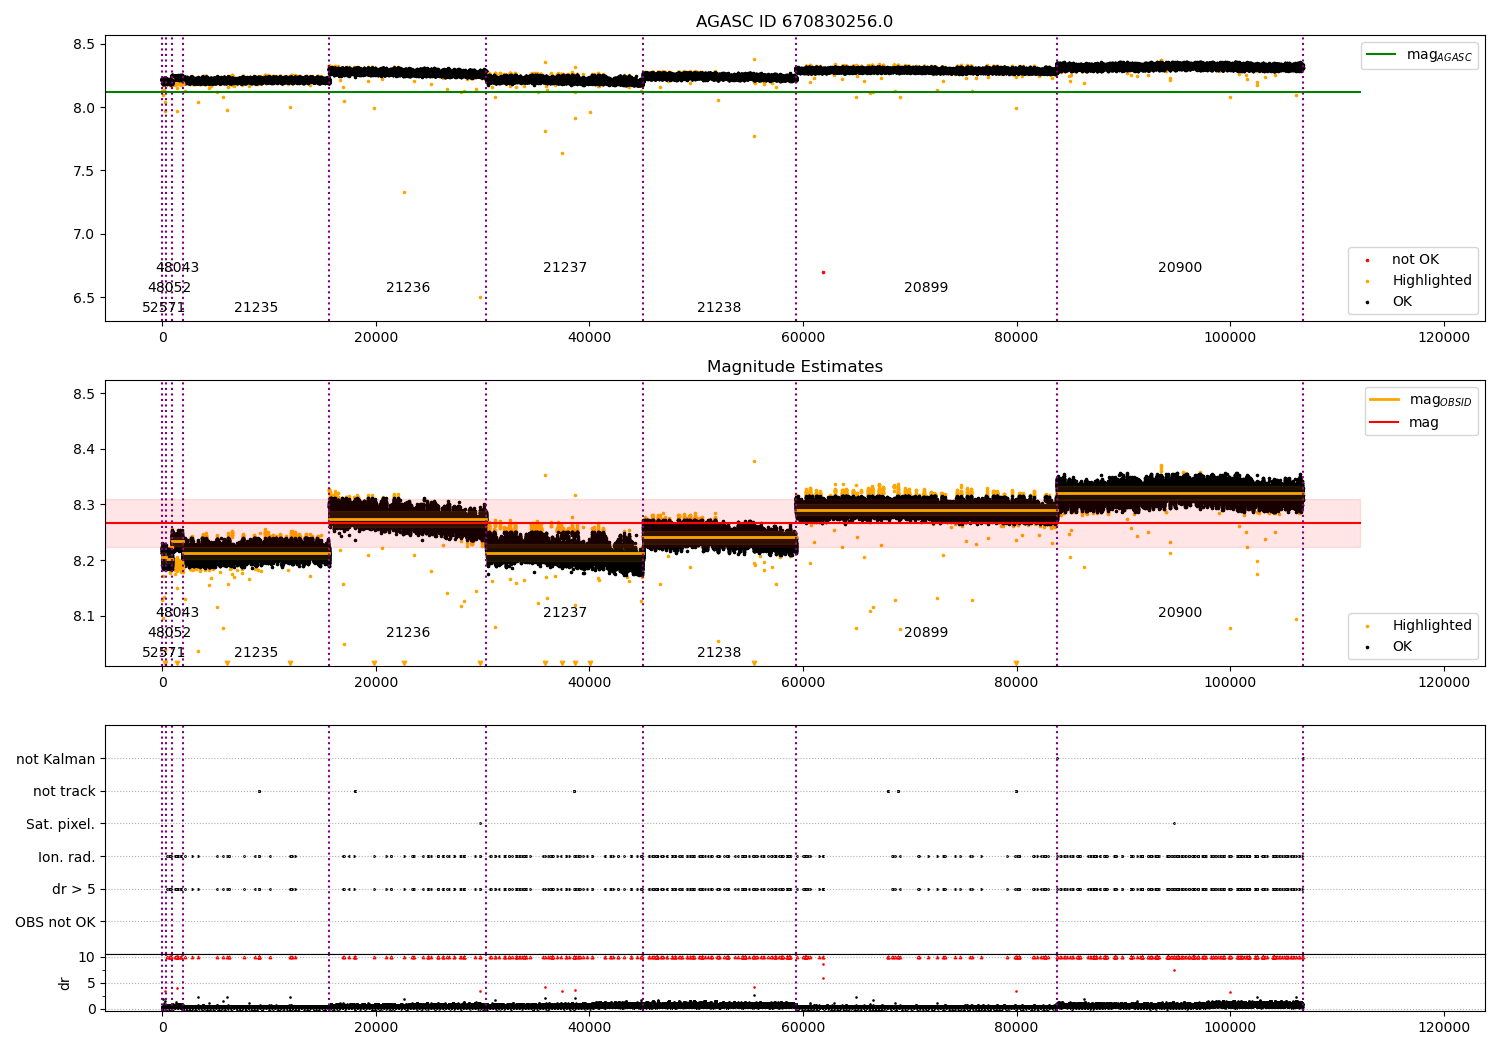Click the 'Ion. rad.' axis label
Viewport: 1500px width, 1050px height.
tap(67, 857)
